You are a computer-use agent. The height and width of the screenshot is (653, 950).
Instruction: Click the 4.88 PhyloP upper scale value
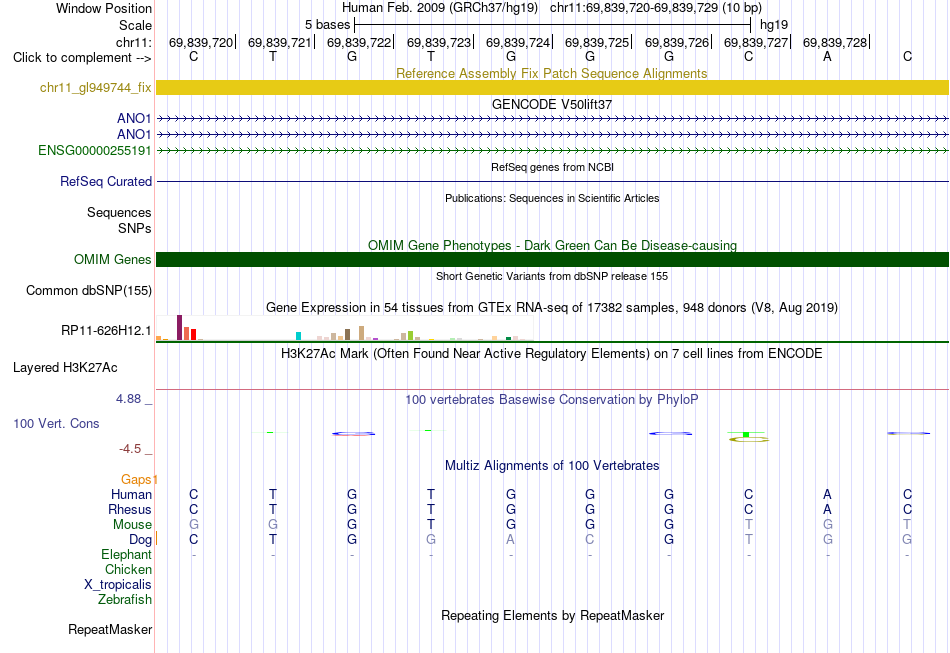128,399
